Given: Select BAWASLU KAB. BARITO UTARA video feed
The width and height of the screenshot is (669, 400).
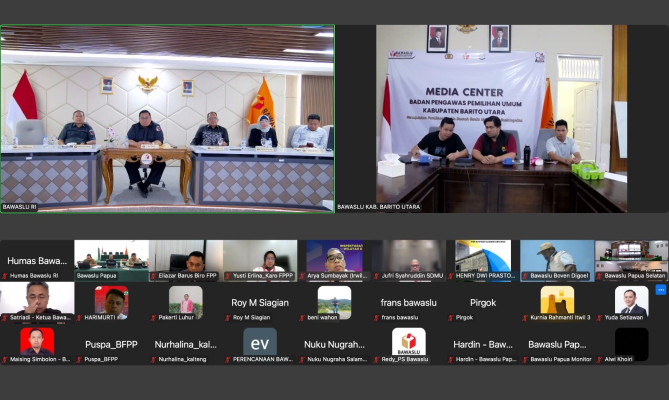Looking at the screenshot, I should (501, 118).
